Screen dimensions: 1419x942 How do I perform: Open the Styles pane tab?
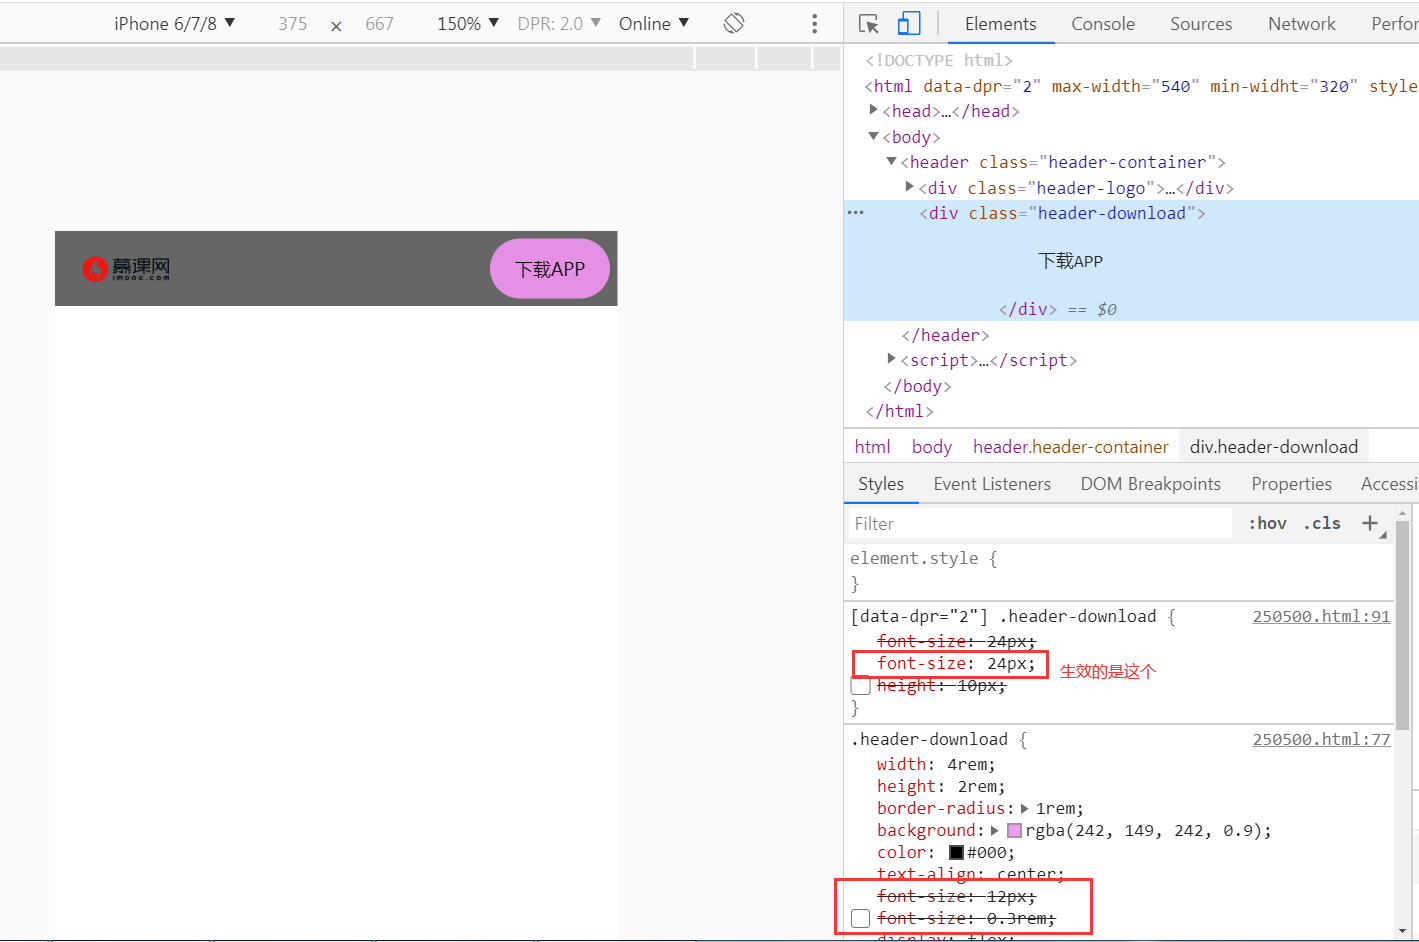click(x=881, y=484)
